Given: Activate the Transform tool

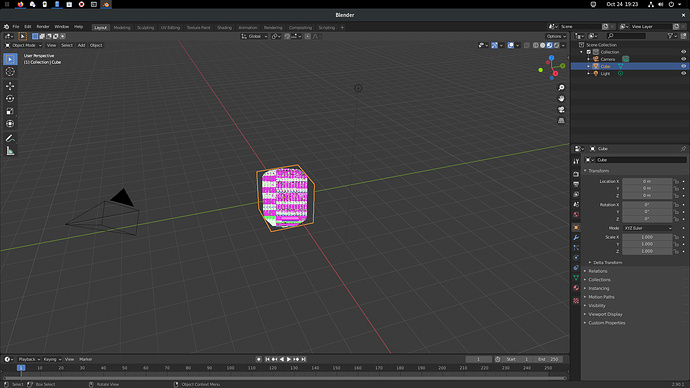Looking at the screenshot, I should click(x=10, y=124).
